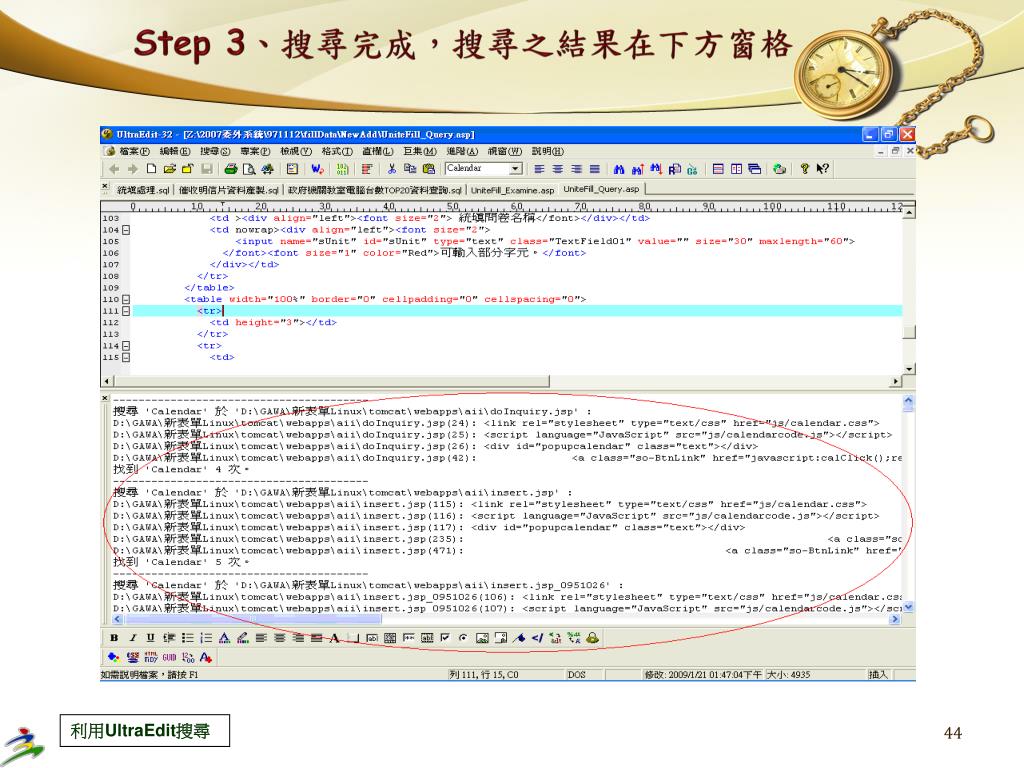Click the editor scroll-down arrow
The height and width of the screenshot is (768, 1024).
point(909,370)
